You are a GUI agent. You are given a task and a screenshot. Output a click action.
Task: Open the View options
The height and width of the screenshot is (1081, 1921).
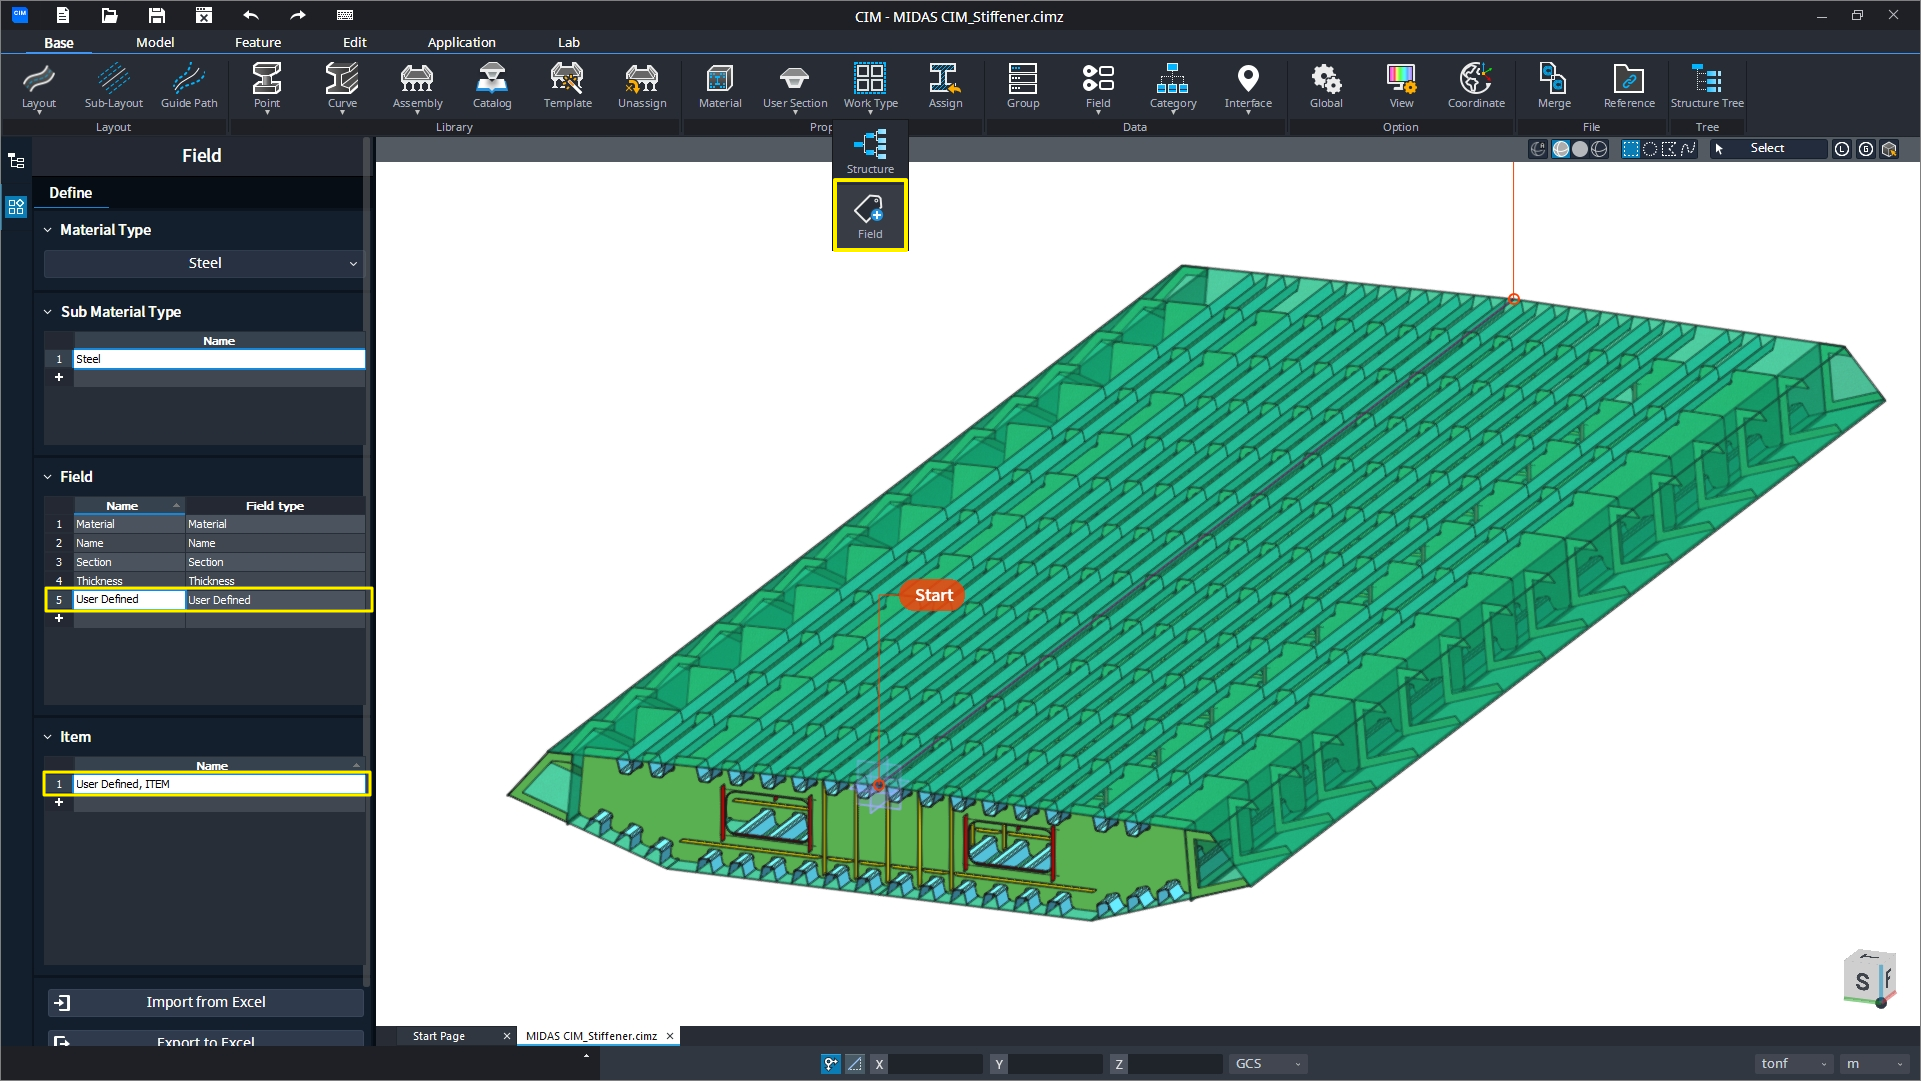[x=1401, y=86]
